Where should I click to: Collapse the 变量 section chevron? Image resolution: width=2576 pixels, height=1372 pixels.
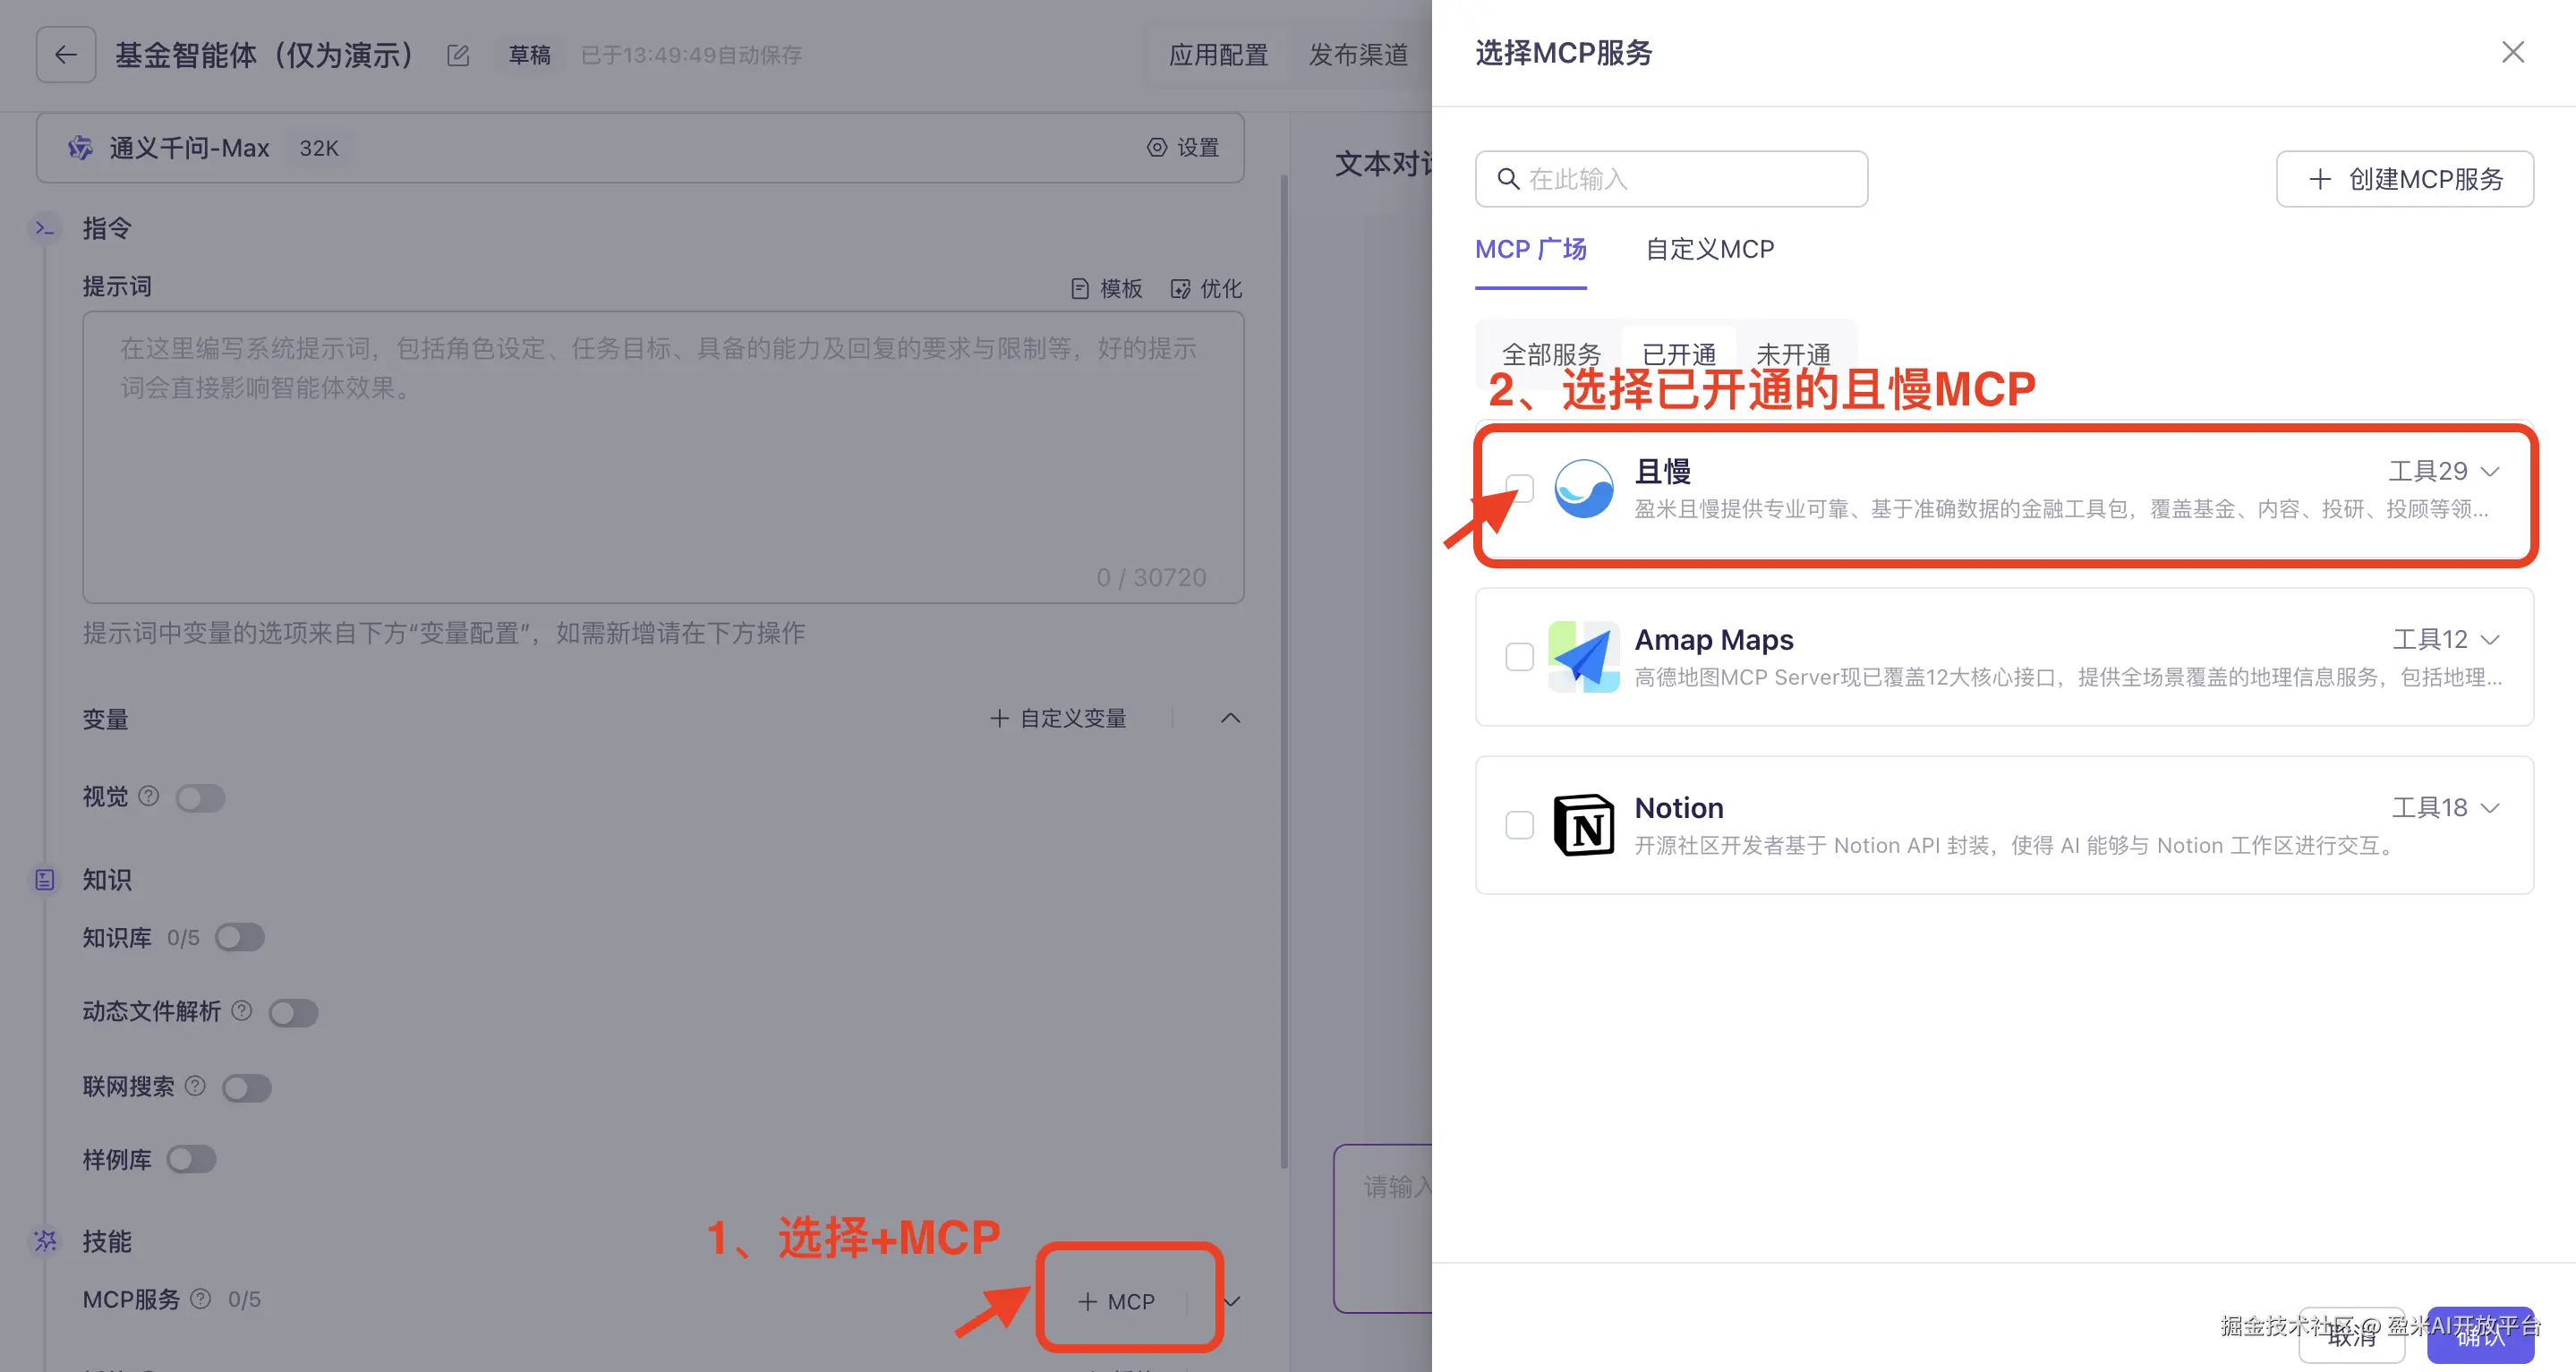[1230, 718]
